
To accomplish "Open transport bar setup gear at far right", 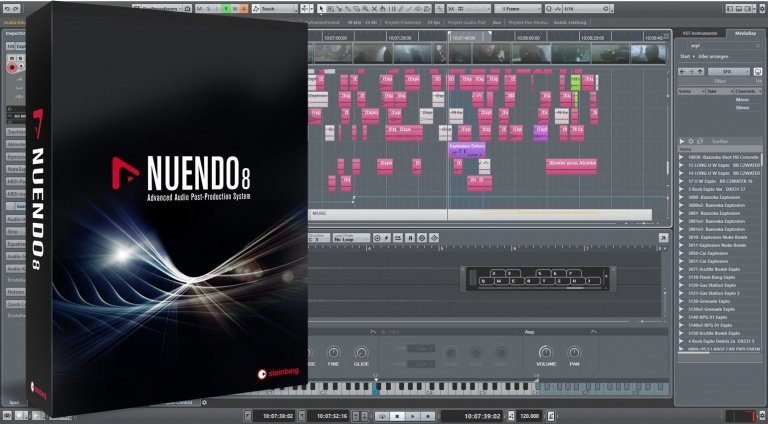I will point(762,416).
